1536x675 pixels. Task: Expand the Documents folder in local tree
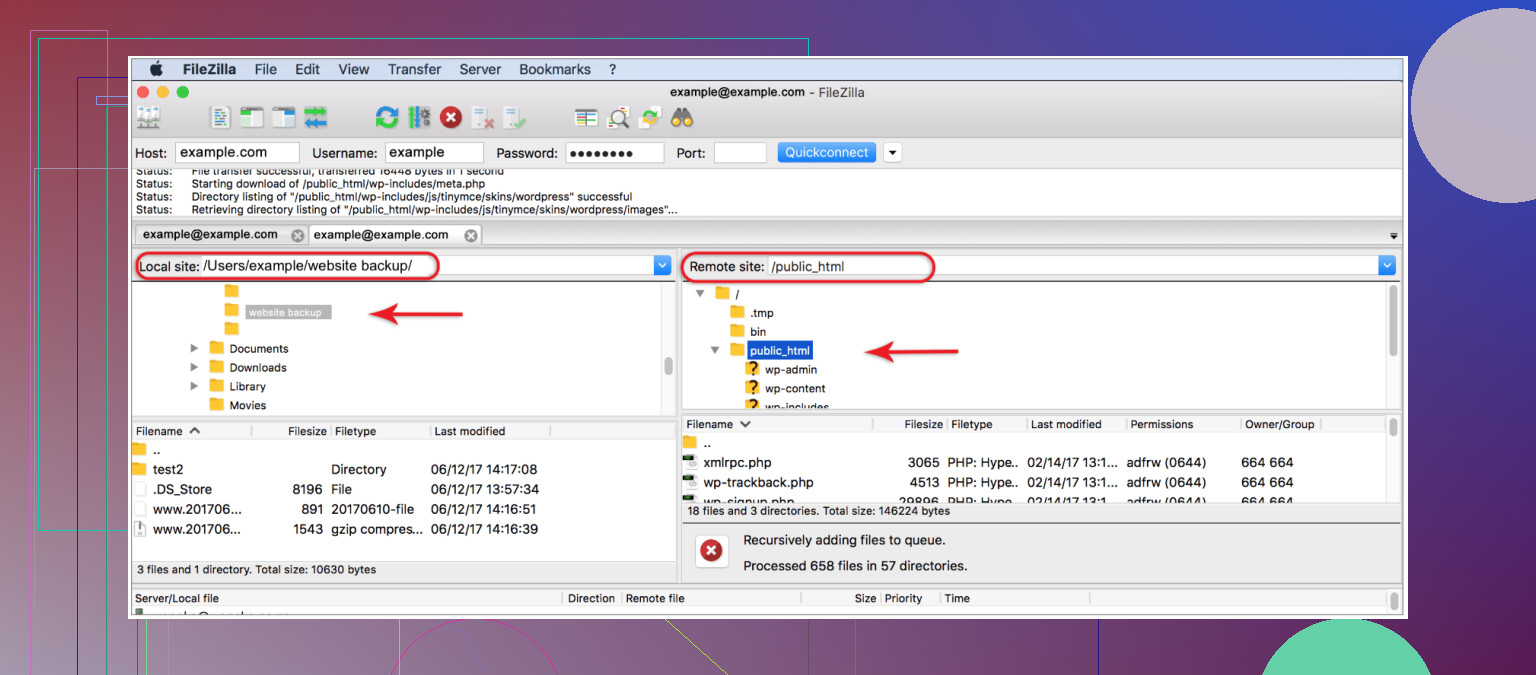(194, 349)
